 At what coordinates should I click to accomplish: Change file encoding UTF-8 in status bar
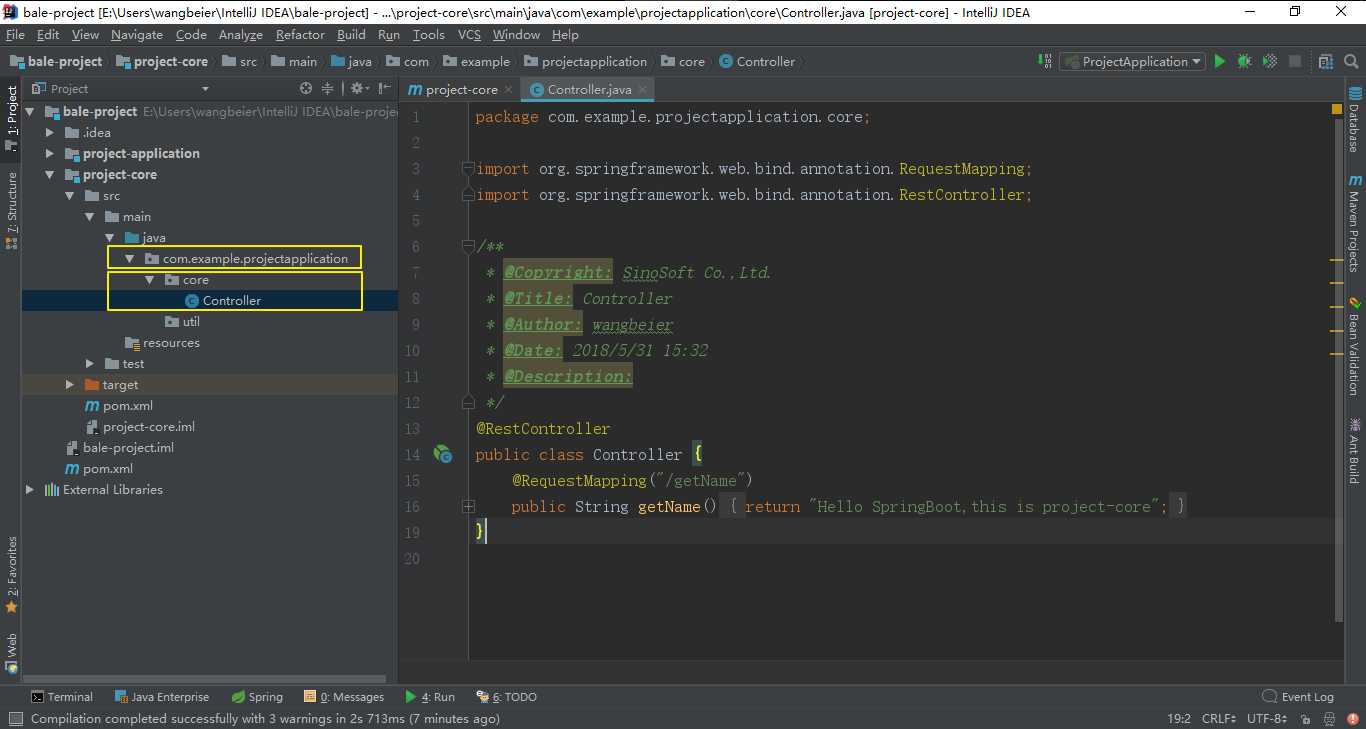coord(1267,719)
